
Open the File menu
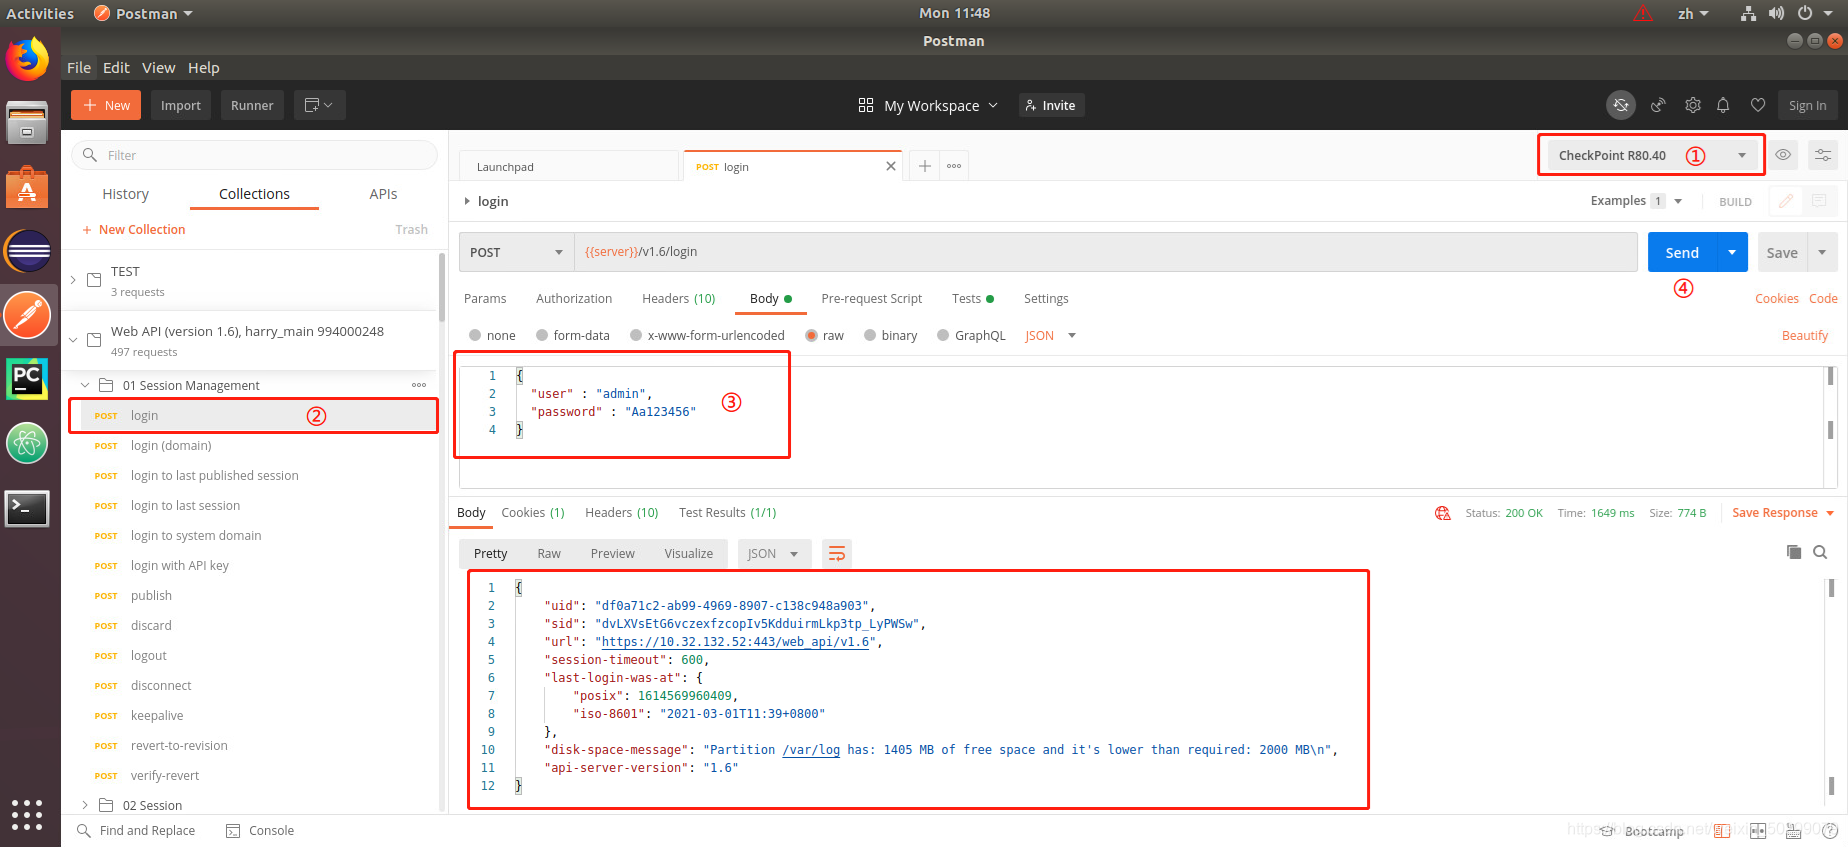79,67
